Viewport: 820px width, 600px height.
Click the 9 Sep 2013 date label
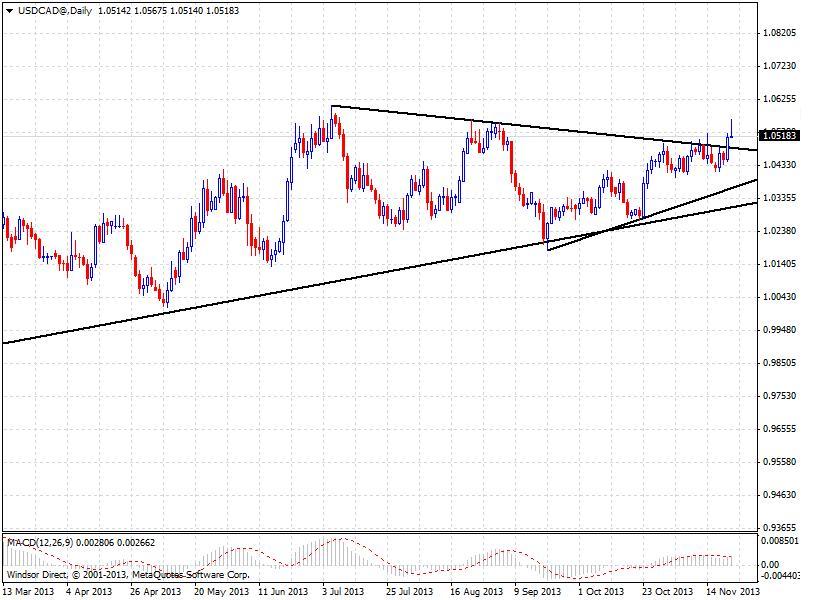click(x=537, y=591)
